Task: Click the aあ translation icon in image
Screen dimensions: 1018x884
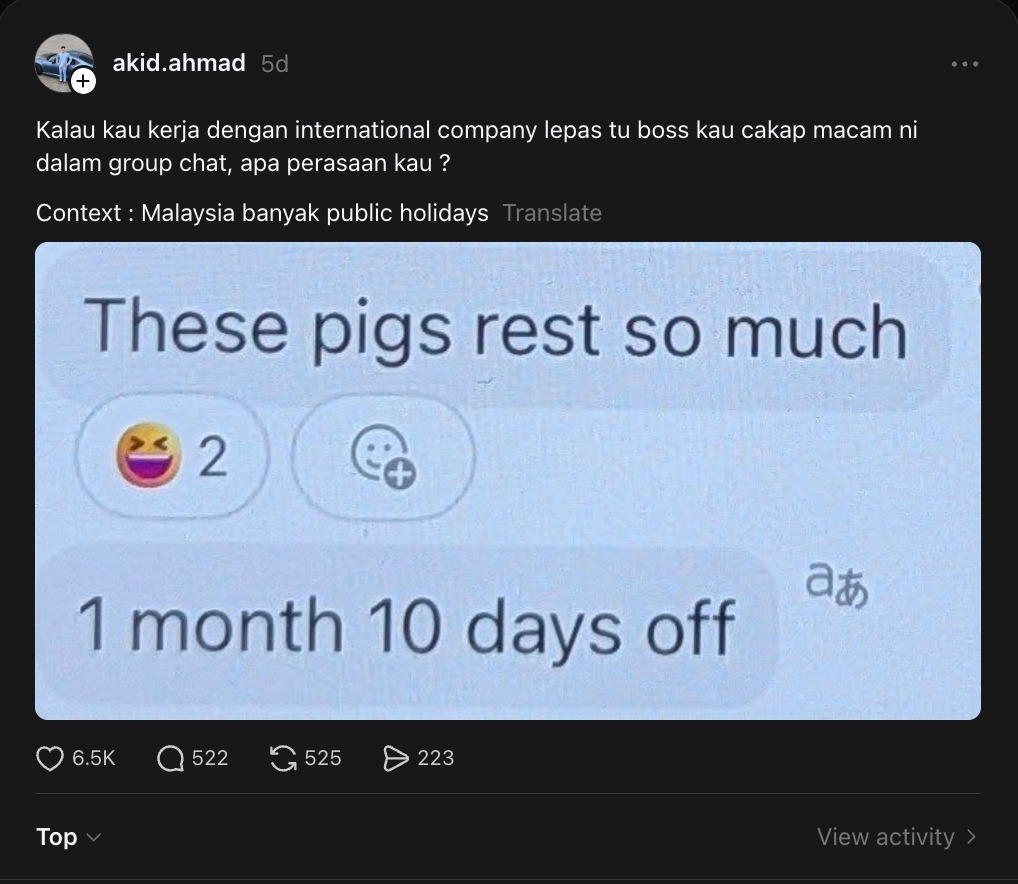Action: 837,588
